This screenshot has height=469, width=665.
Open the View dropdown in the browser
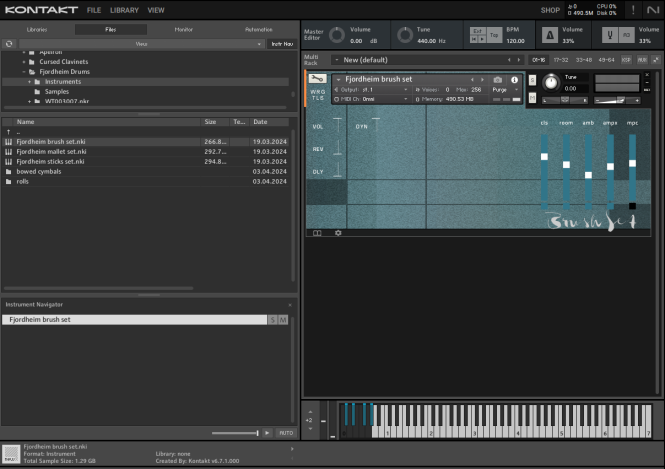click(x=141, y=44)
